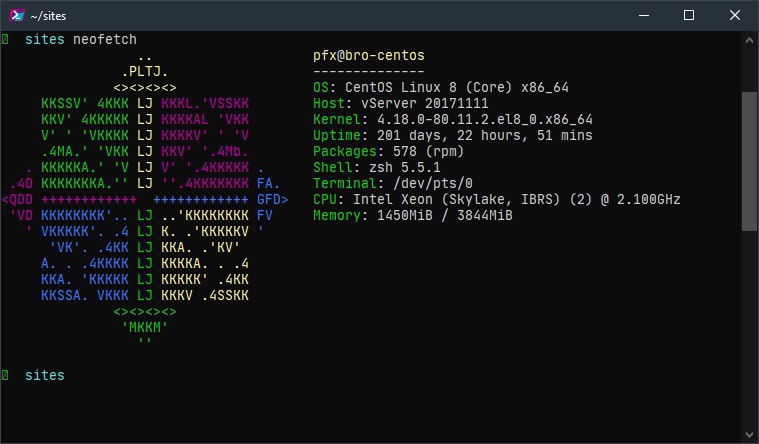The image size is (759, 444).
Task: Click the 'GFD>' ASCII art text
Action: coord(273,199)
